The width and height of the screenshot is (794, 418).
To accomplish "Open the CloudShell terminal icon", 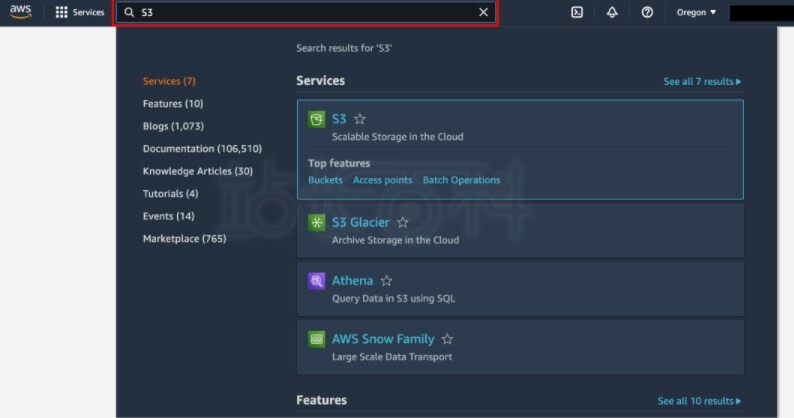I will pyautogui.click(x=577, y=12).
